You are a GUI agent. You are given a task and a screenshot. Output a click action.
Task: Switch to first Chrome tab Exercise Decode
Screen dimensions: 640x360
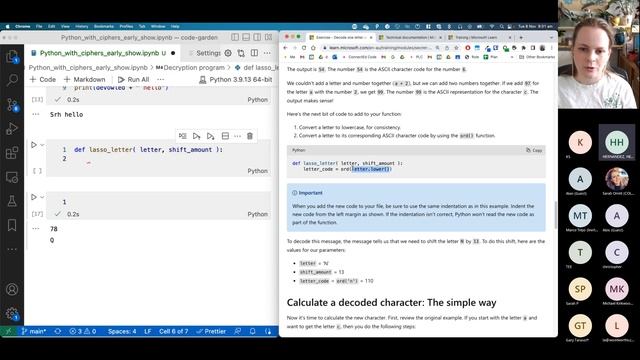341,37
